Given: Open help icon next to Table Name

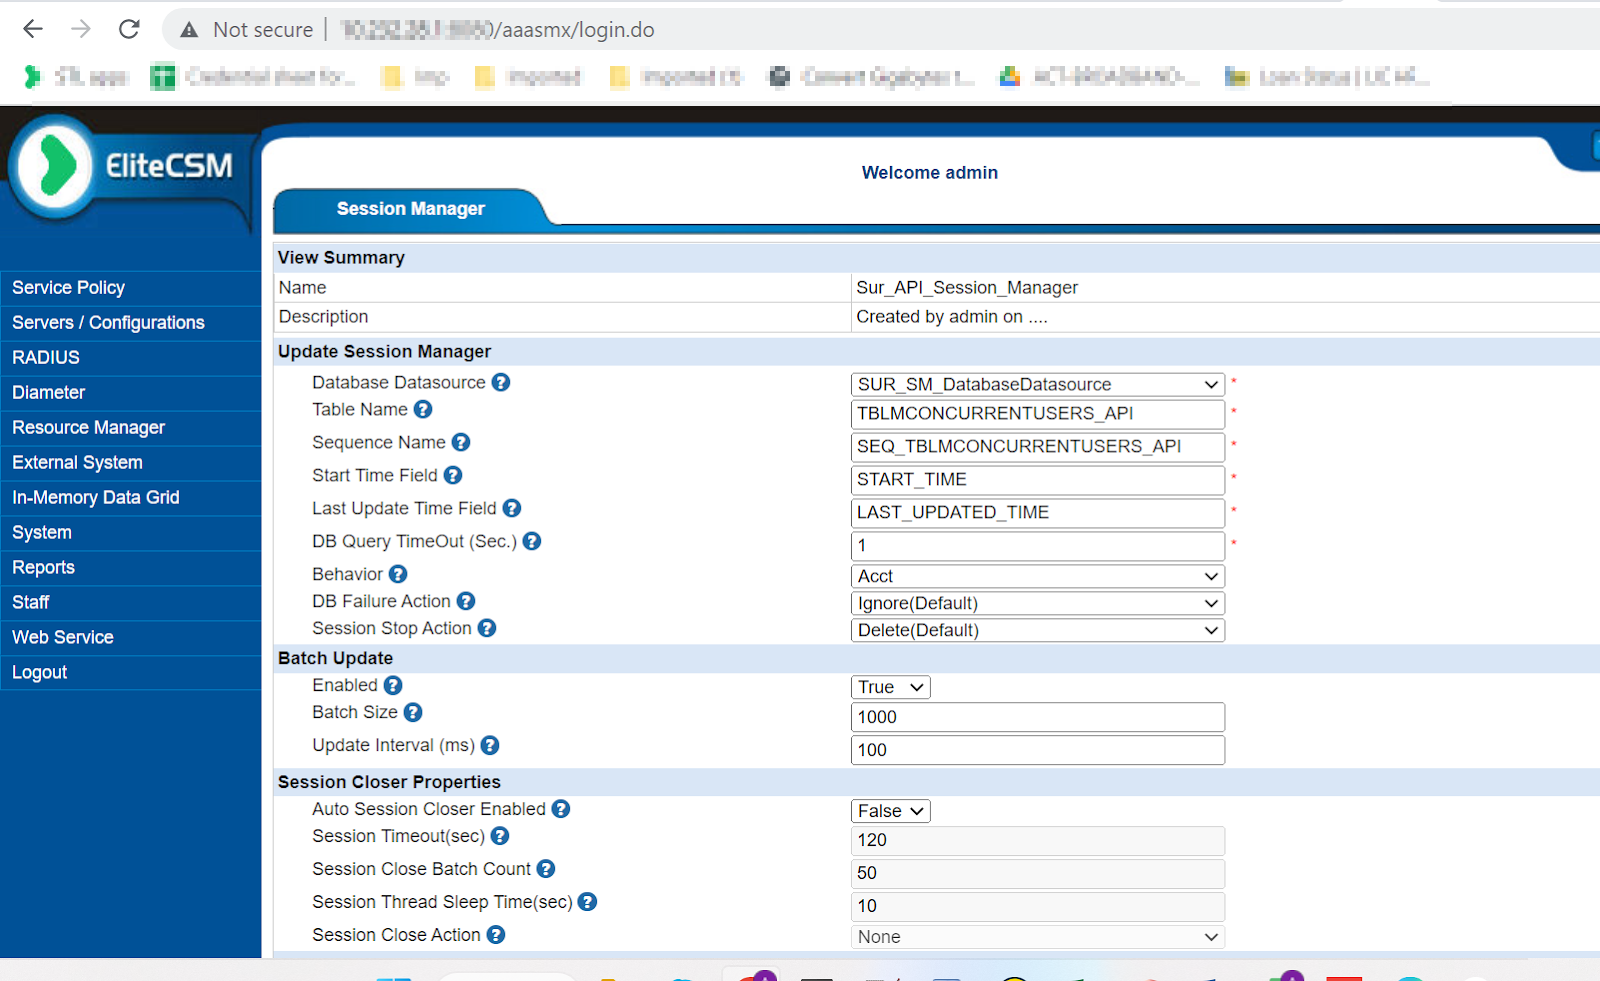Looking at the screenshot, I should click(423, 409).
